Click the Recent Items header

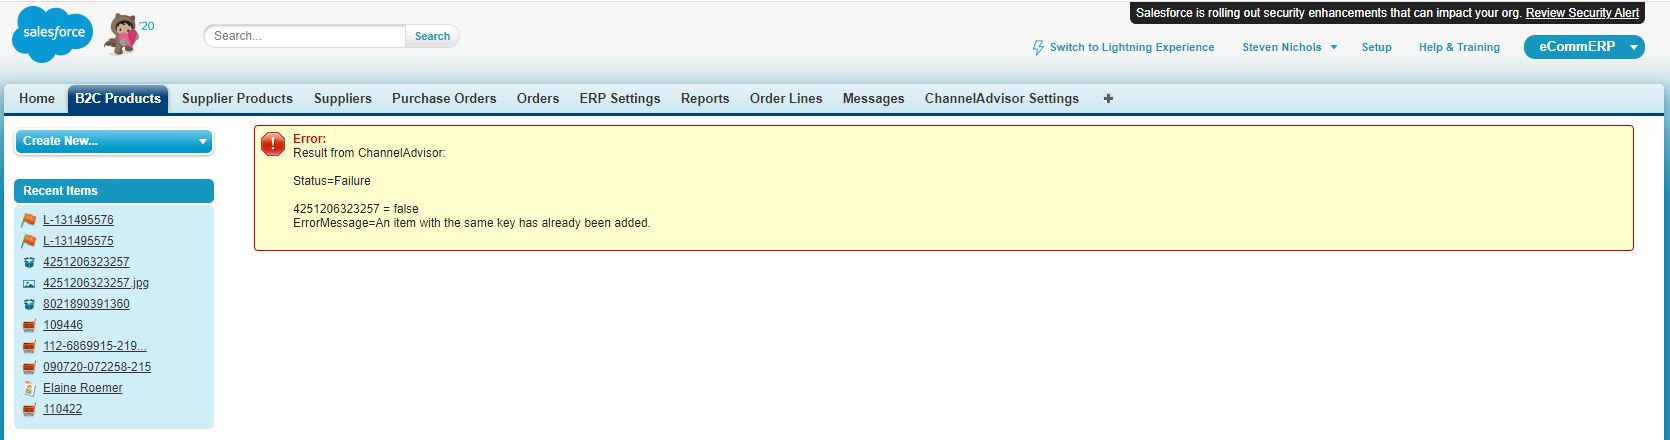114,191
